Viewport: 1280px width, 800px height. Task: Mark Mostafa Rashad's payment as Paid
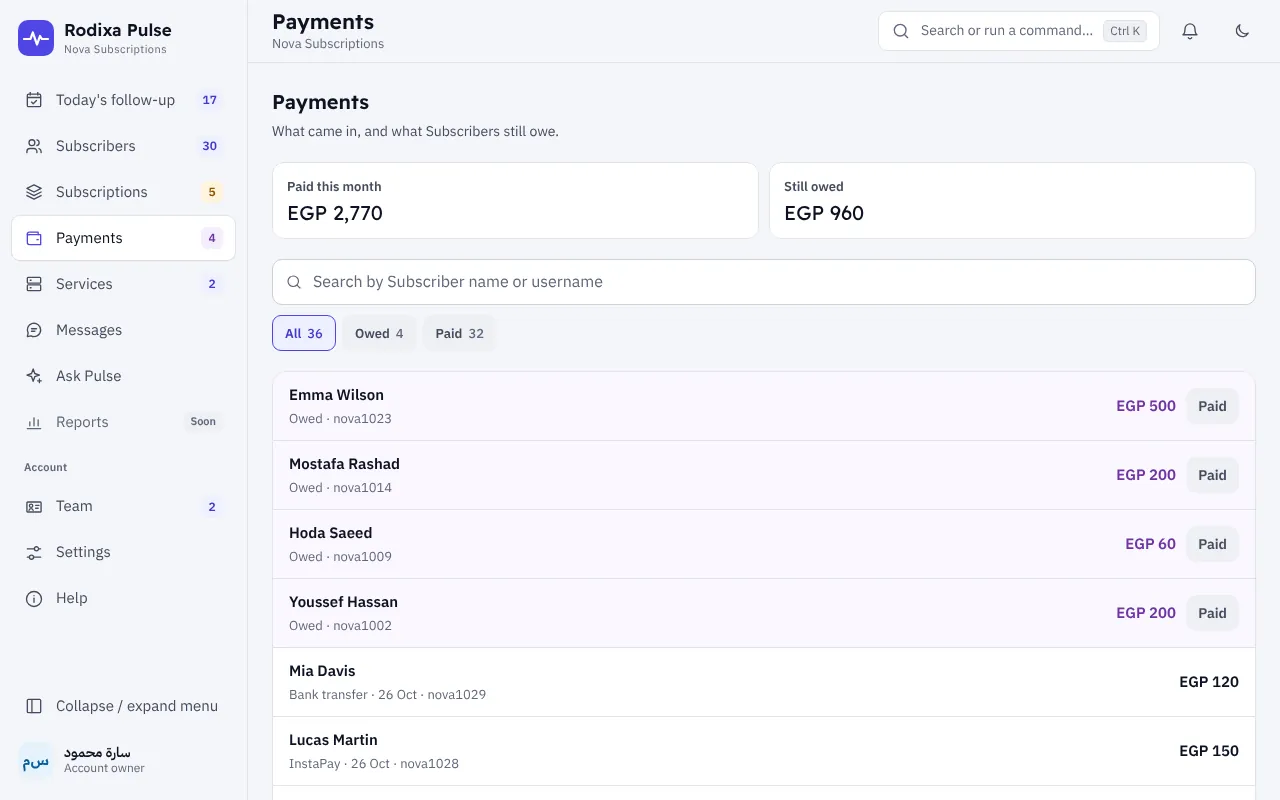pyautogui.click(x=1212, y=475)
